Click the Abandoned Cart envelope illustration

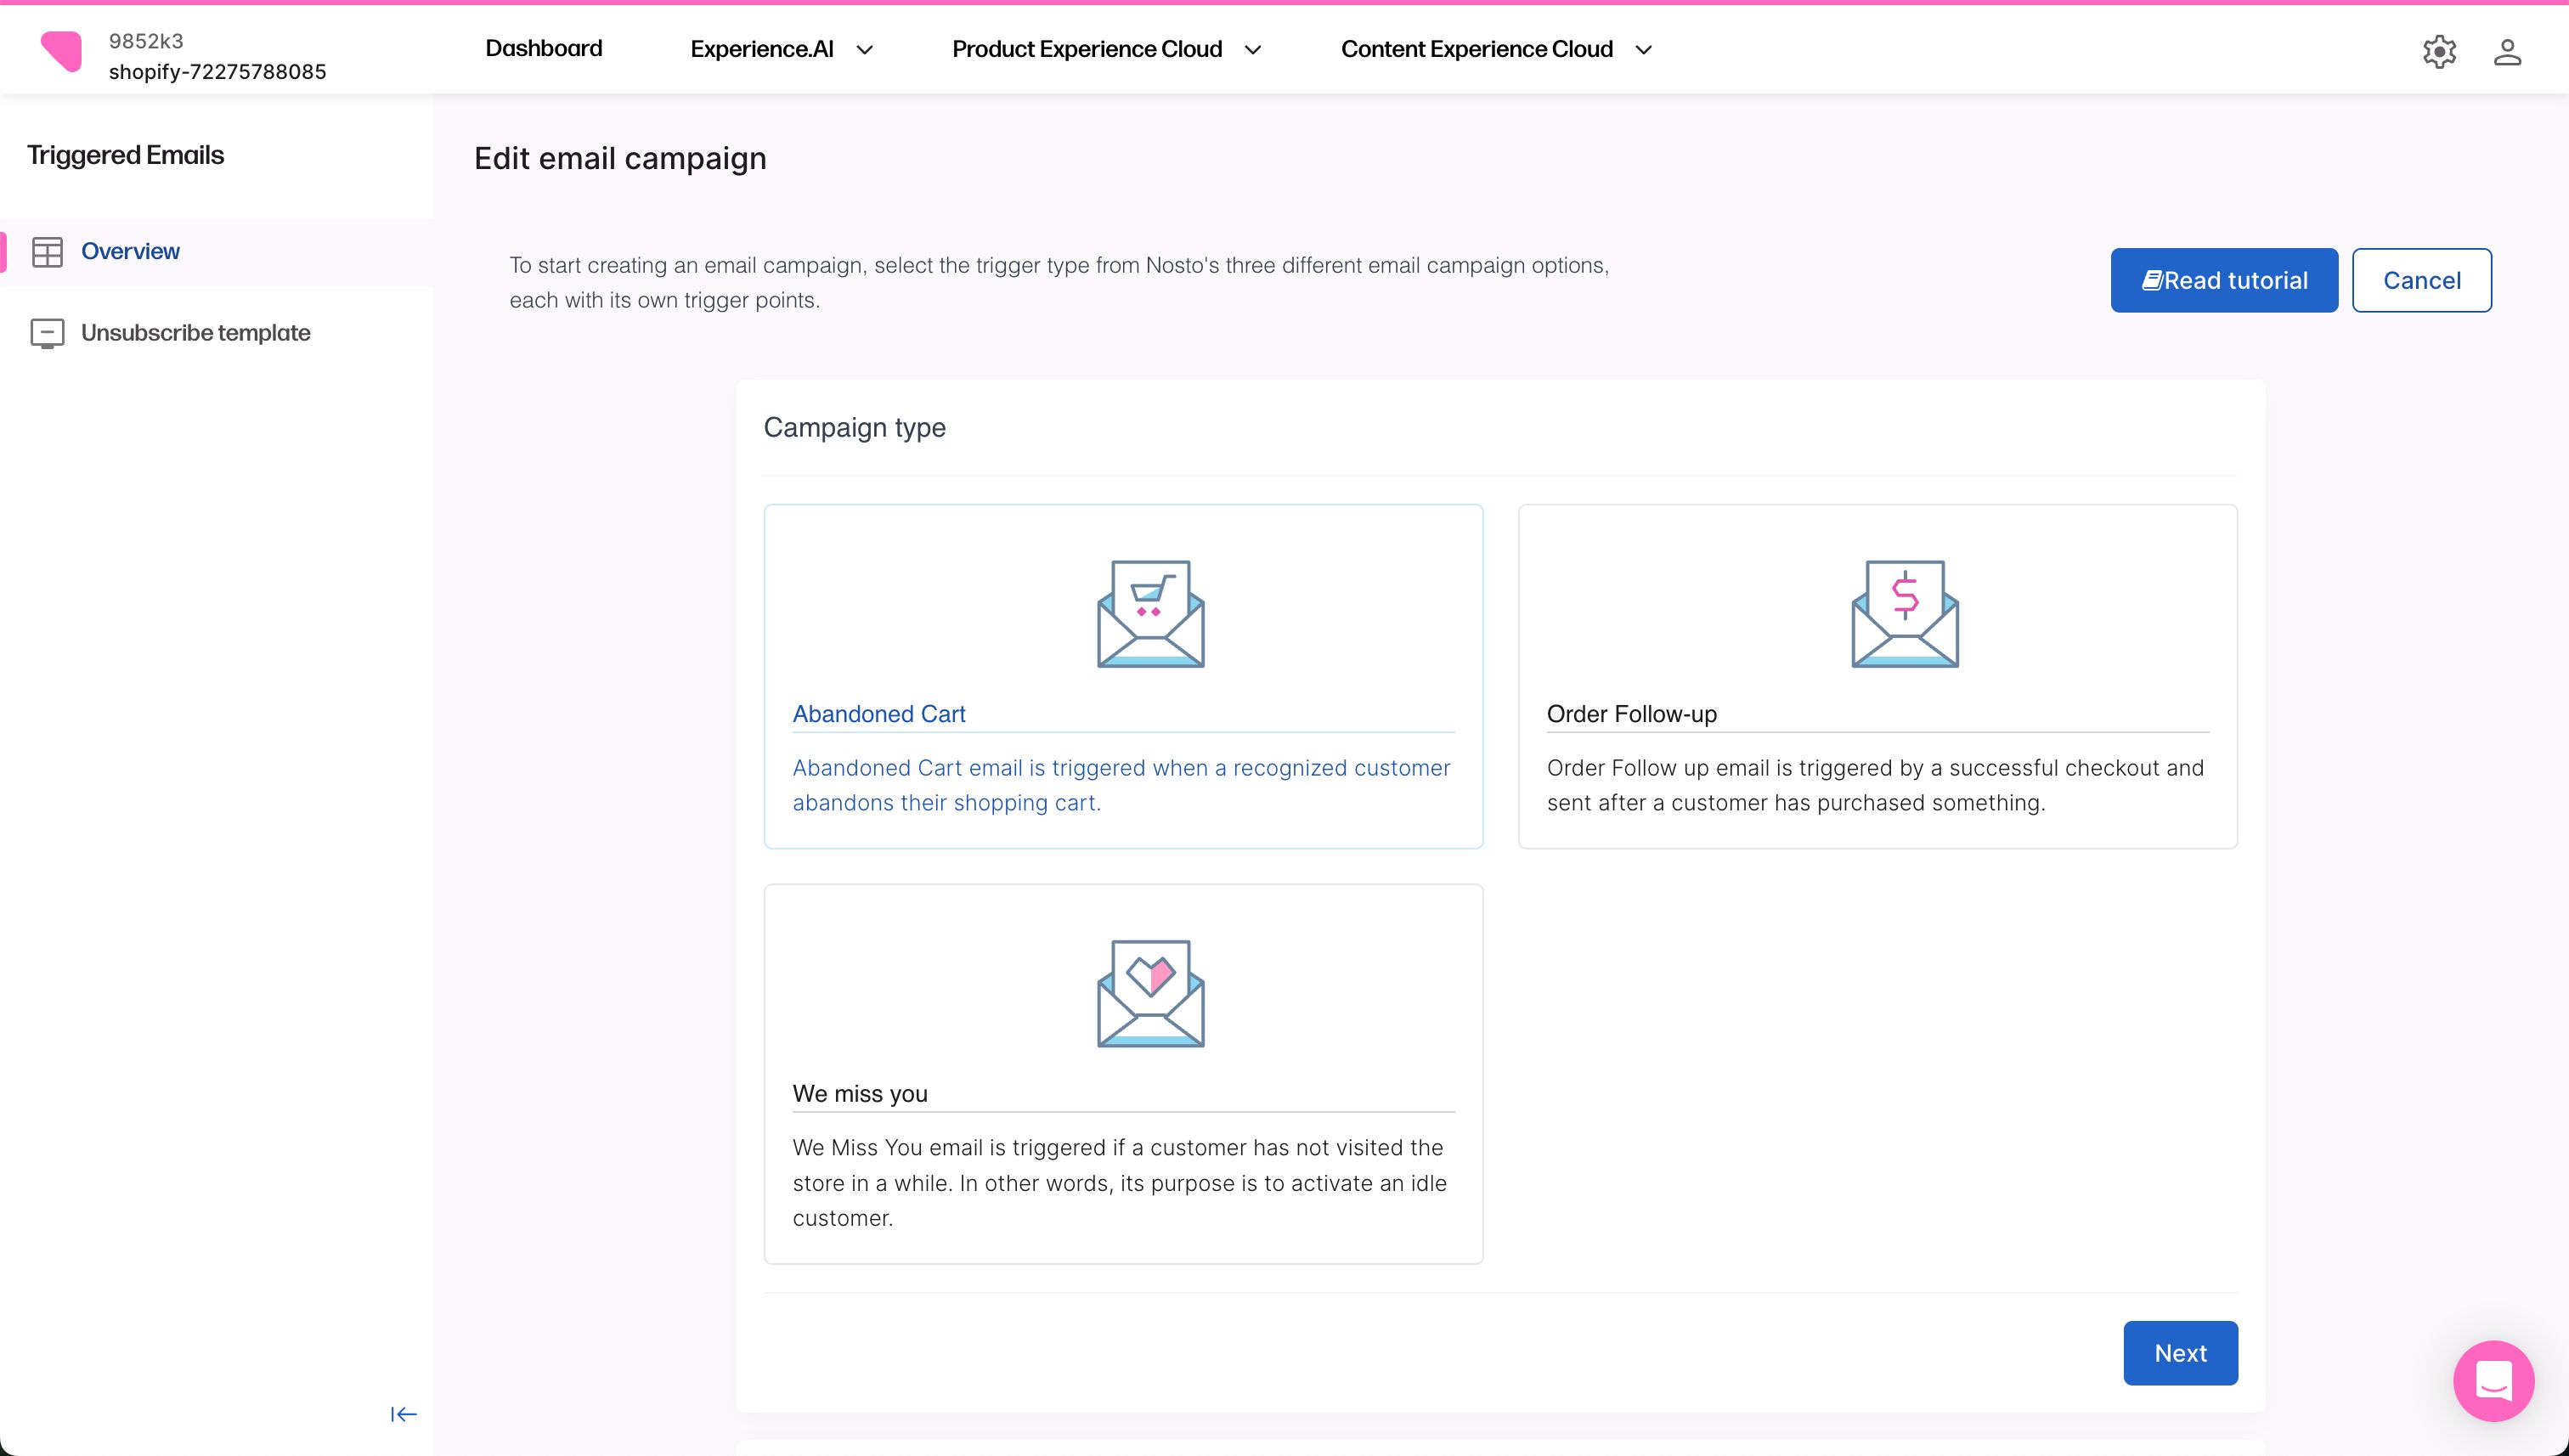click(x=1149, y=613)
